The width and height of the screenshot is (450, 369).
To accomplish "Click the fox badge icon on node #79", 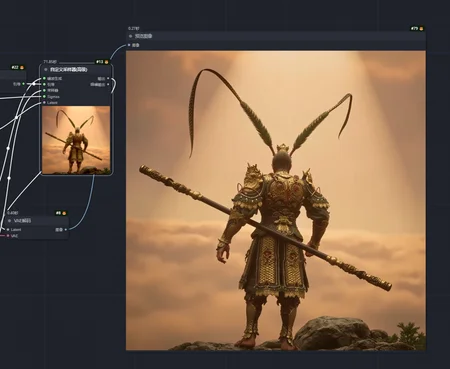I will coord(421,29).
